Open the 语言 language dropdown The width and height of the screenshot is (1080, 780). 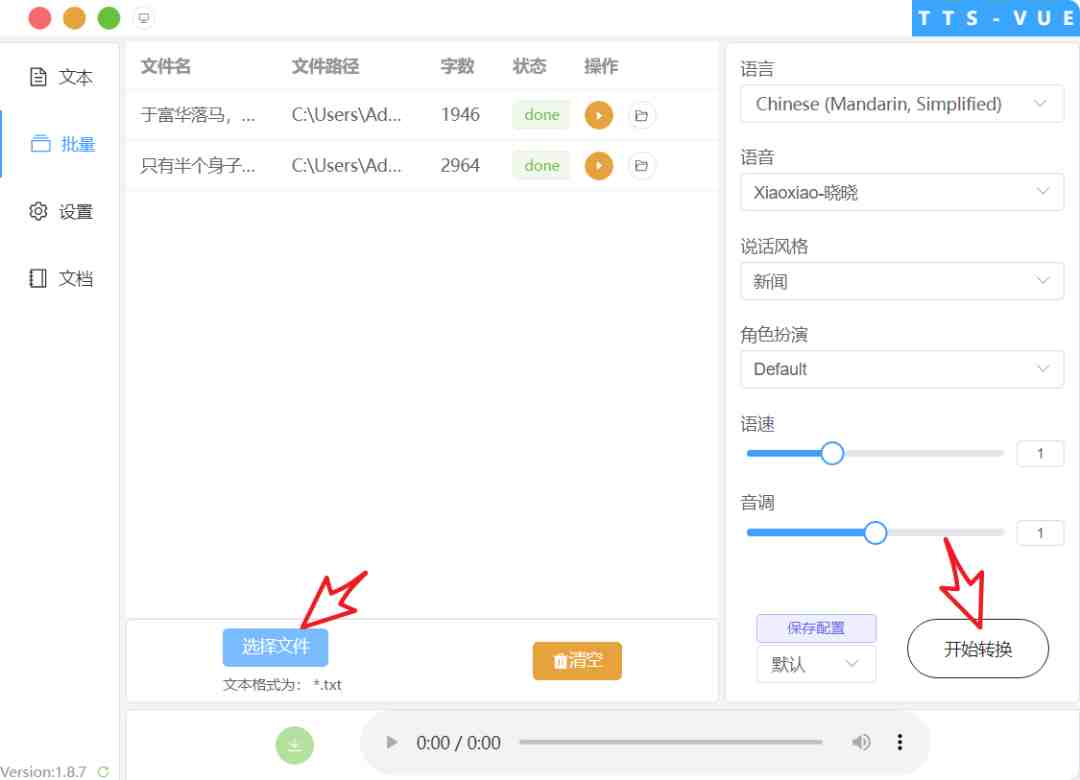coord(901,103)
